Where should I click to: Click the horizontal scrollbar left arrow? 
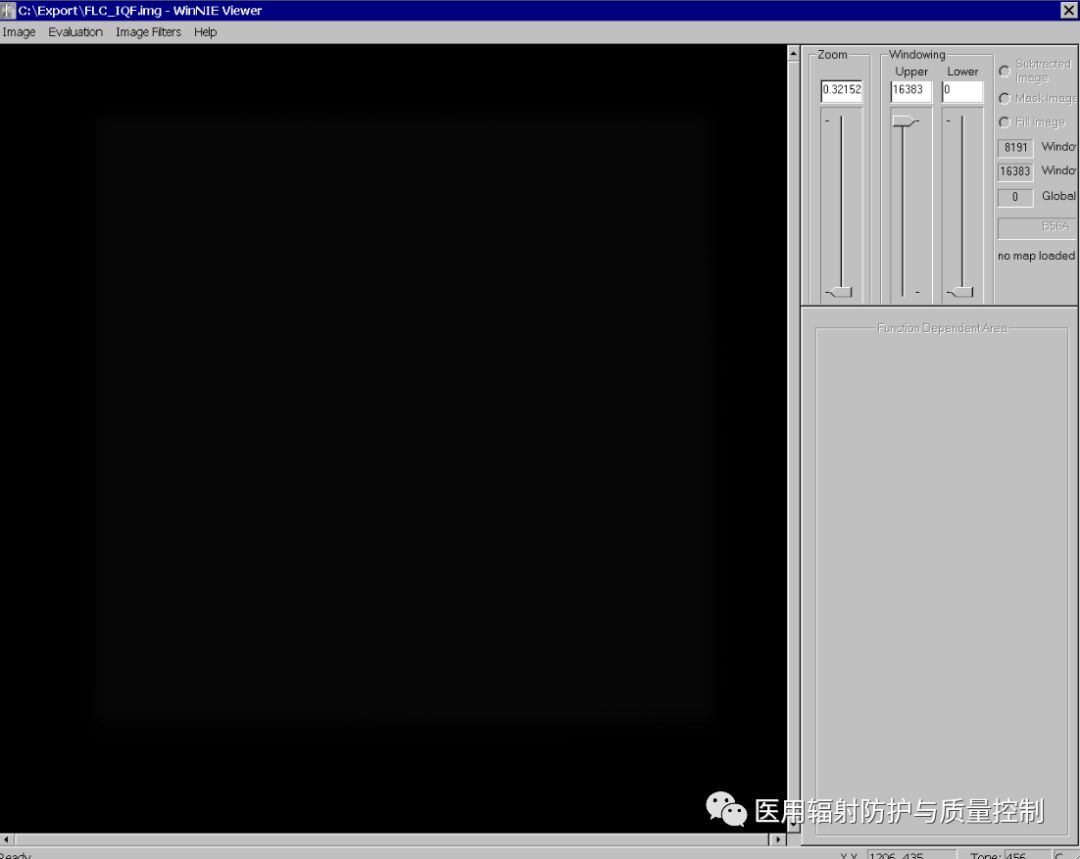(x=6, y=840)
